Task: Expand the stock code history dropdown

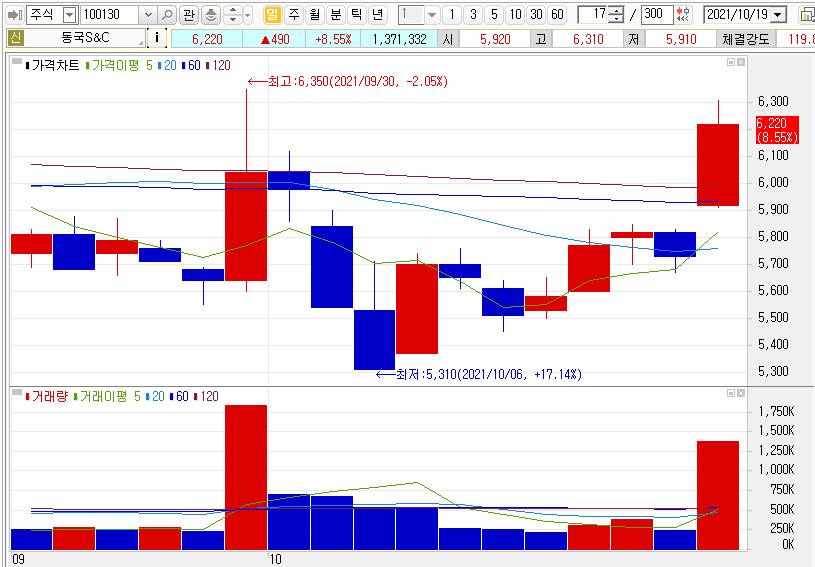Action: click(148, 15)
